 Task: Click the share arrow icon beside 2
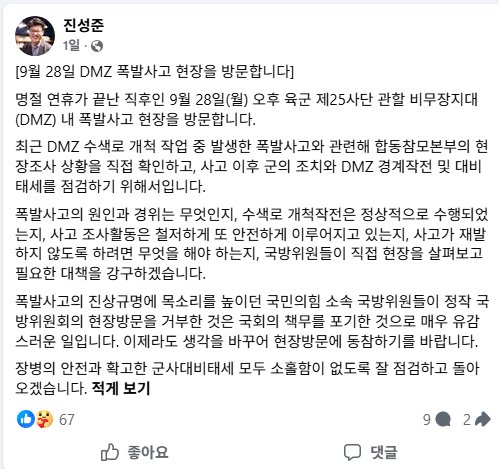coord(482,419)
